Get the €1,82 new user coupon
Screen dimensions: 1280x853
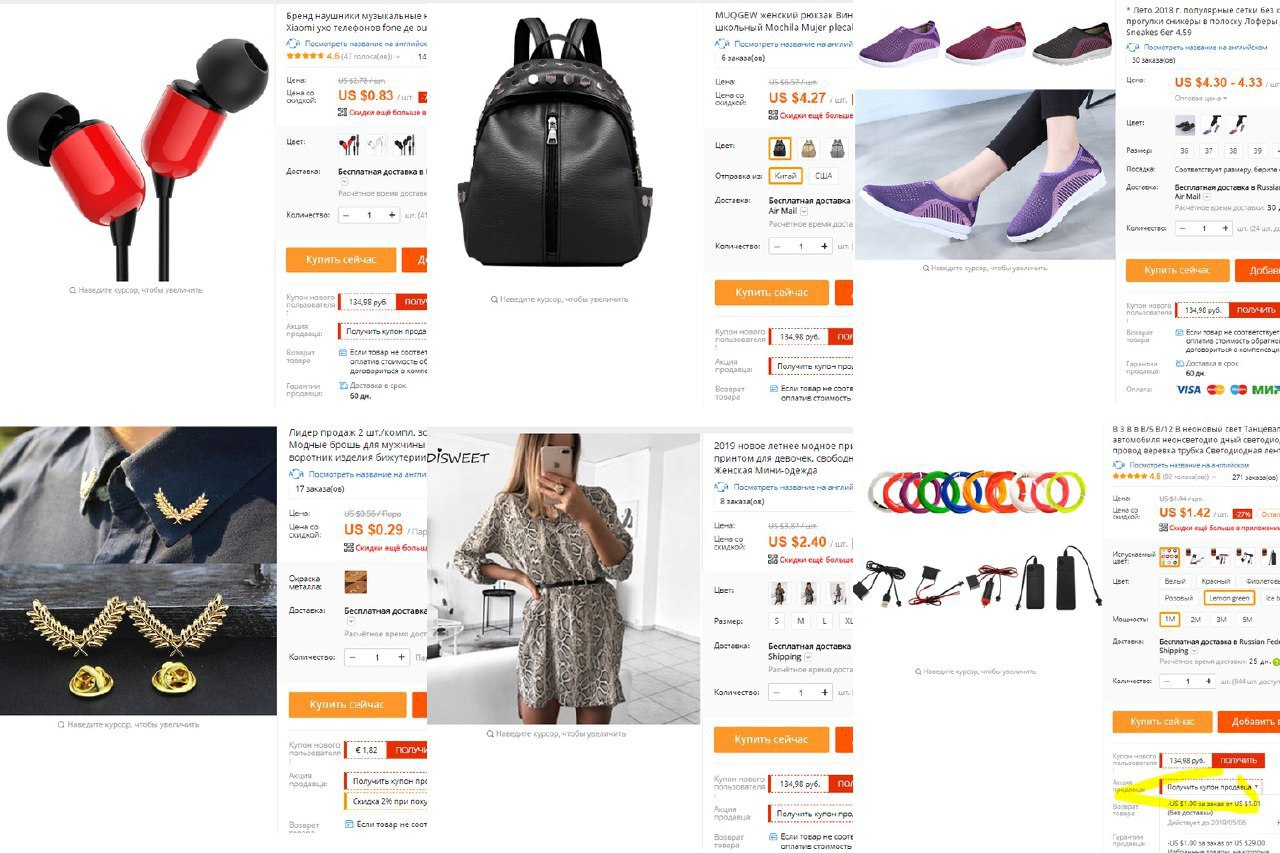[408, 750]
